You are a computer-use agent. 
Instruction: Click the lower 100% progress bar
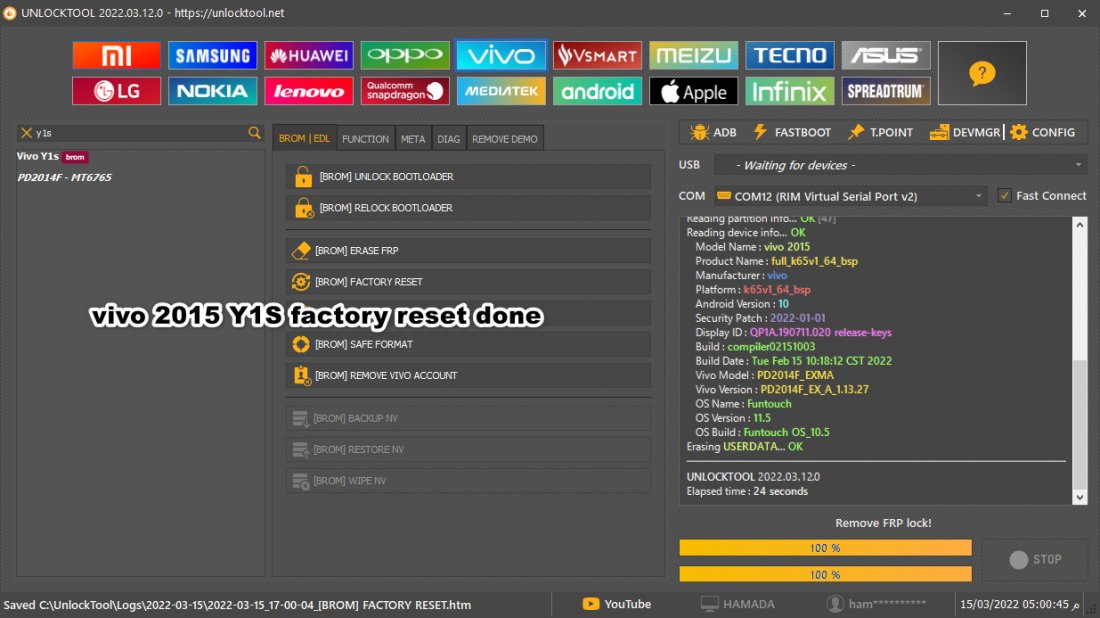click(826, 575)
